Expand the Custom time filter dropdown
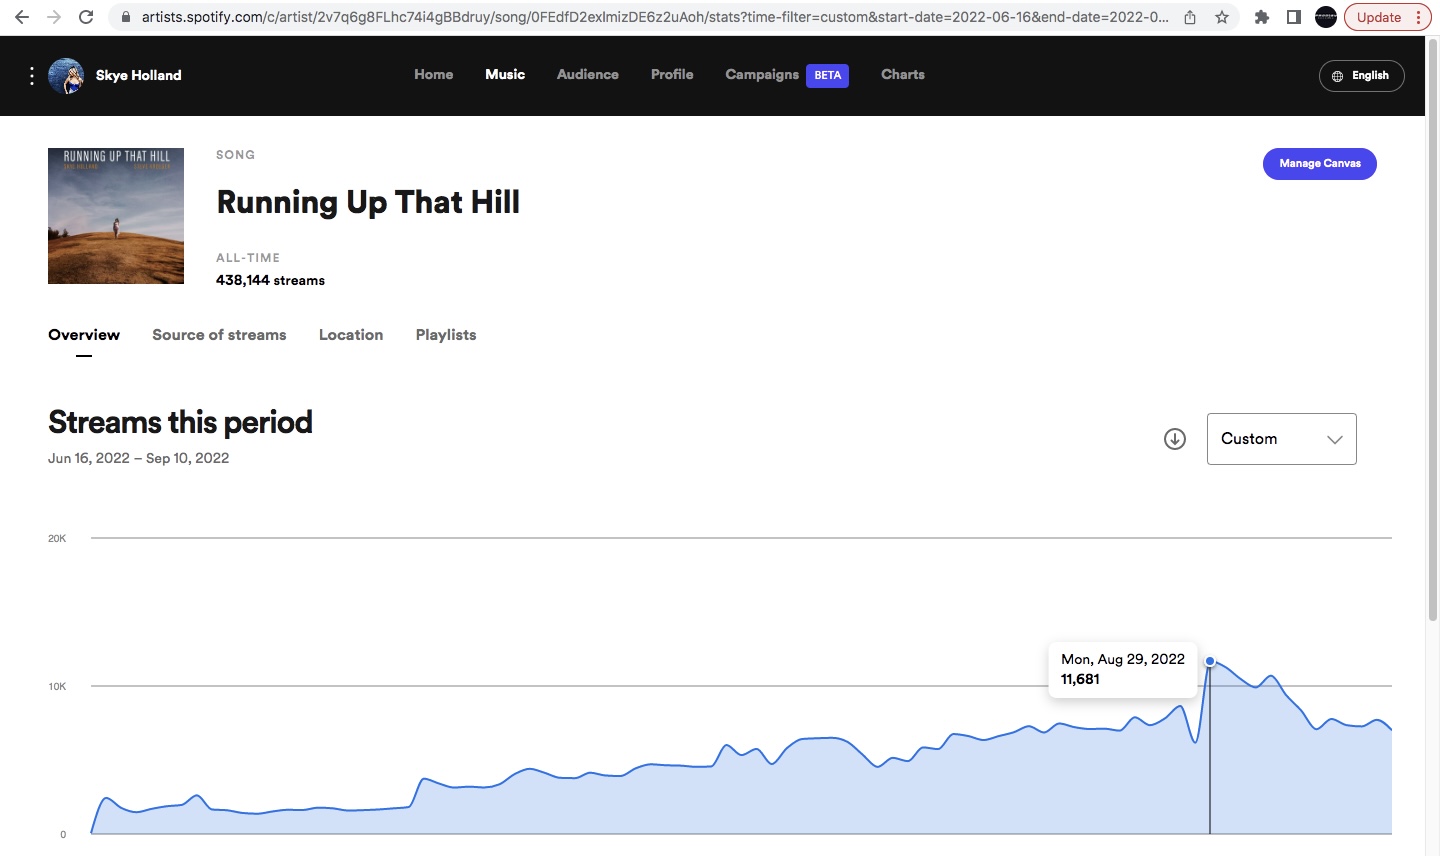The height and width of the screenshot is (856, 1440). point(1282,439)
